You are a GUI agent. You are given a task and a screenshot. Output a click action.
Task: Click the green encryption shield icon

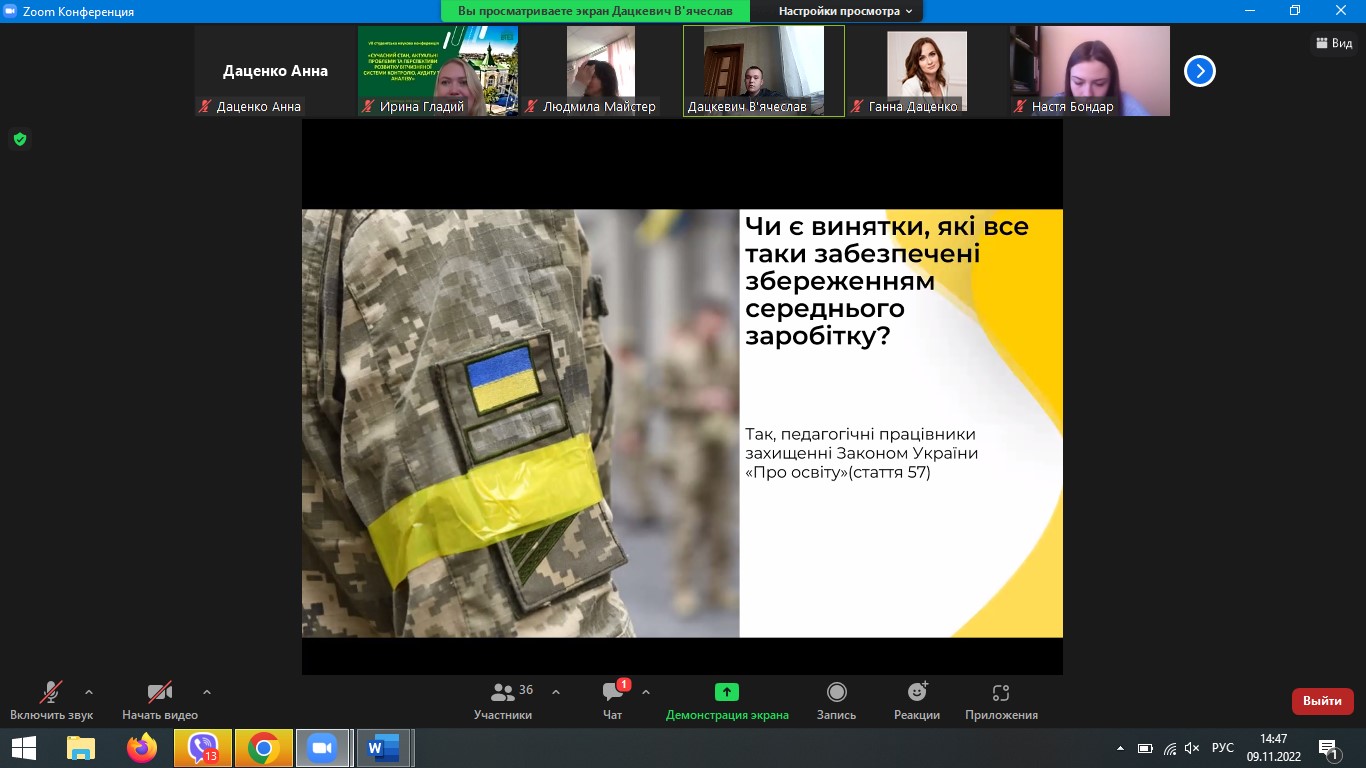click(x=19, y=139)
